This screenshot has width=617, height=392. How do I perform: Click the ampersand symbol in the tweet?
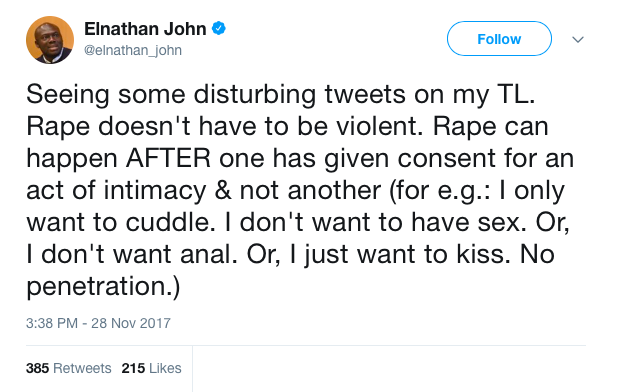coord(223,190)
